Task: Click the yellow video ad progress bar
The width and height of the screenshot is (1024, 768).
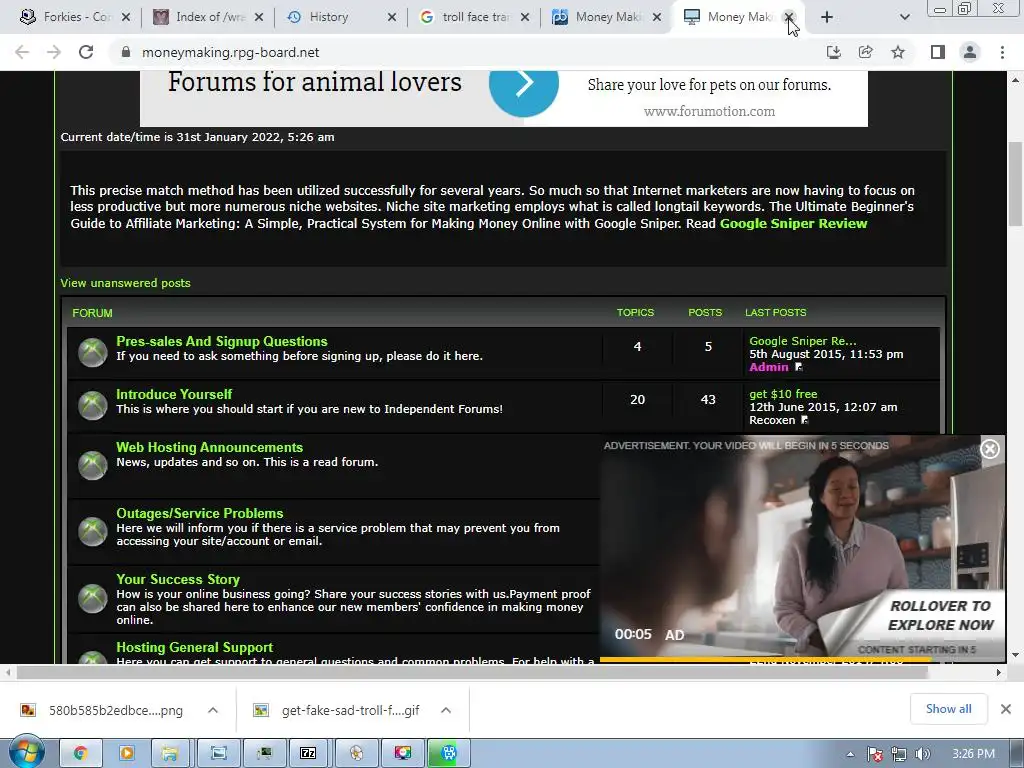Action: (765, 660)
